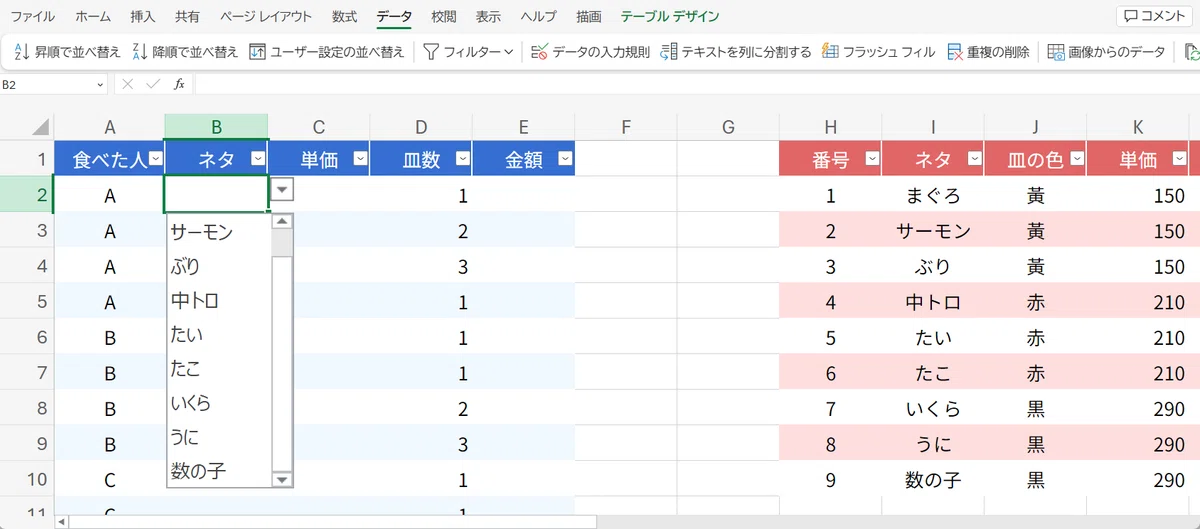Click 皿数 cell in row 4
Image resolution: width=1200 pixels, height=529 pixels.
tap(421, 266)
